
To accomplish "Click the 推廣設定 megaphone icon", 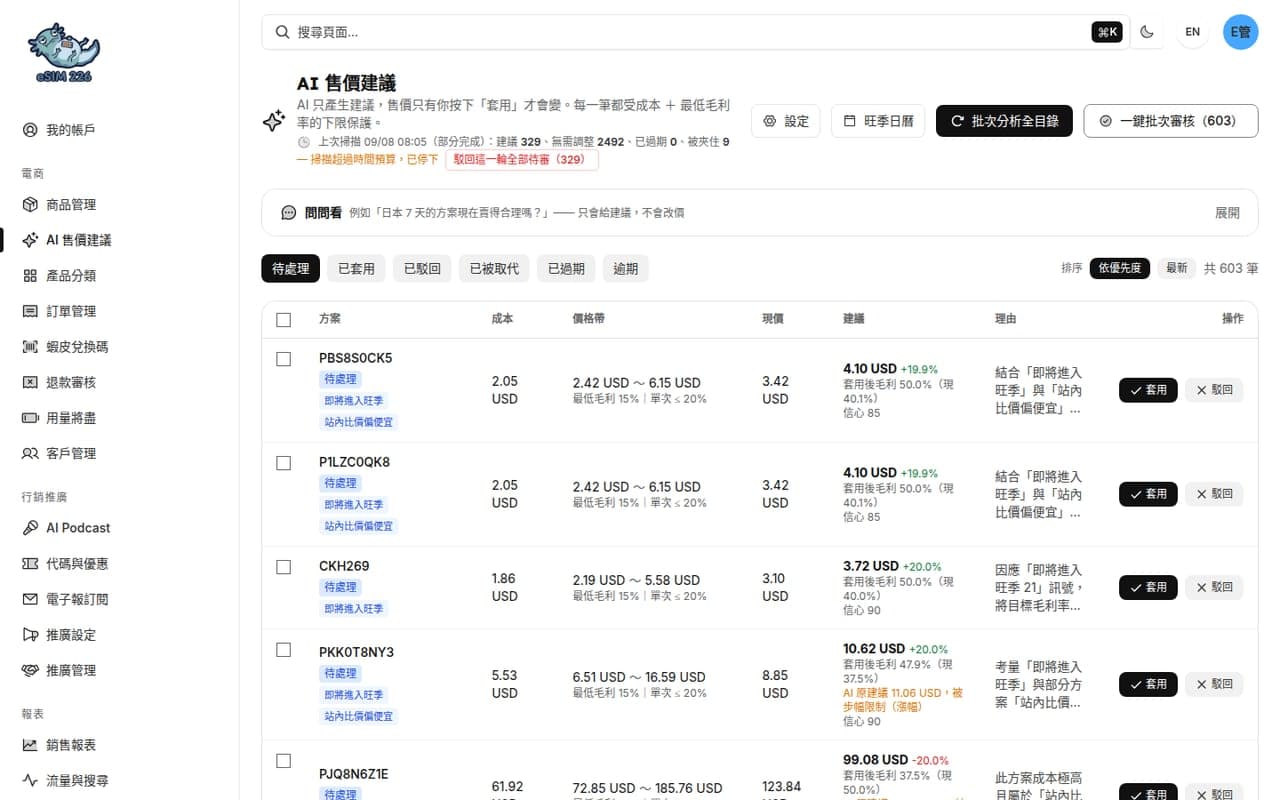I will [x=30, y=635].
